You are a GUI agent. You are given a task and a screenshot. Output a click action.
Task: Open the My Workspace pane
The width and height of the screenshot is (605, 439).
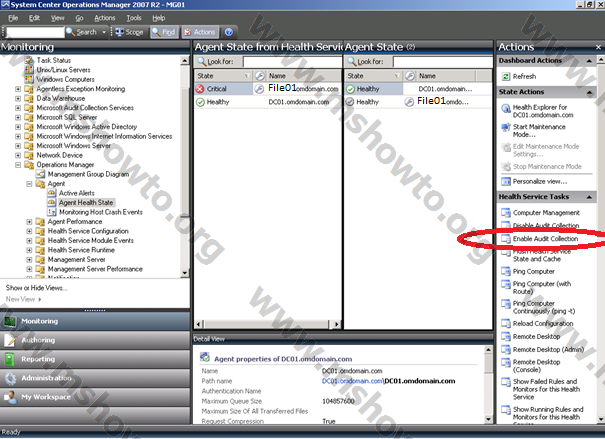pyautogui.click(x=95, y=397)
